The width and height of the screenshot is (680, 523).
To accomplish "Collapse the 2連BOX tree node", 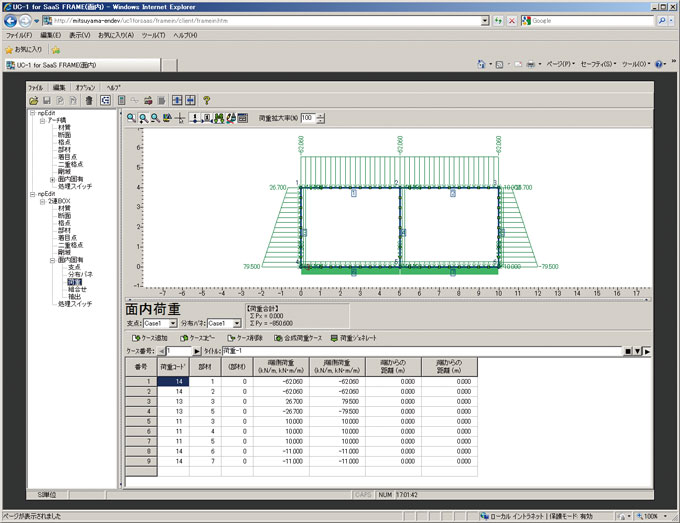I will 42,202.
